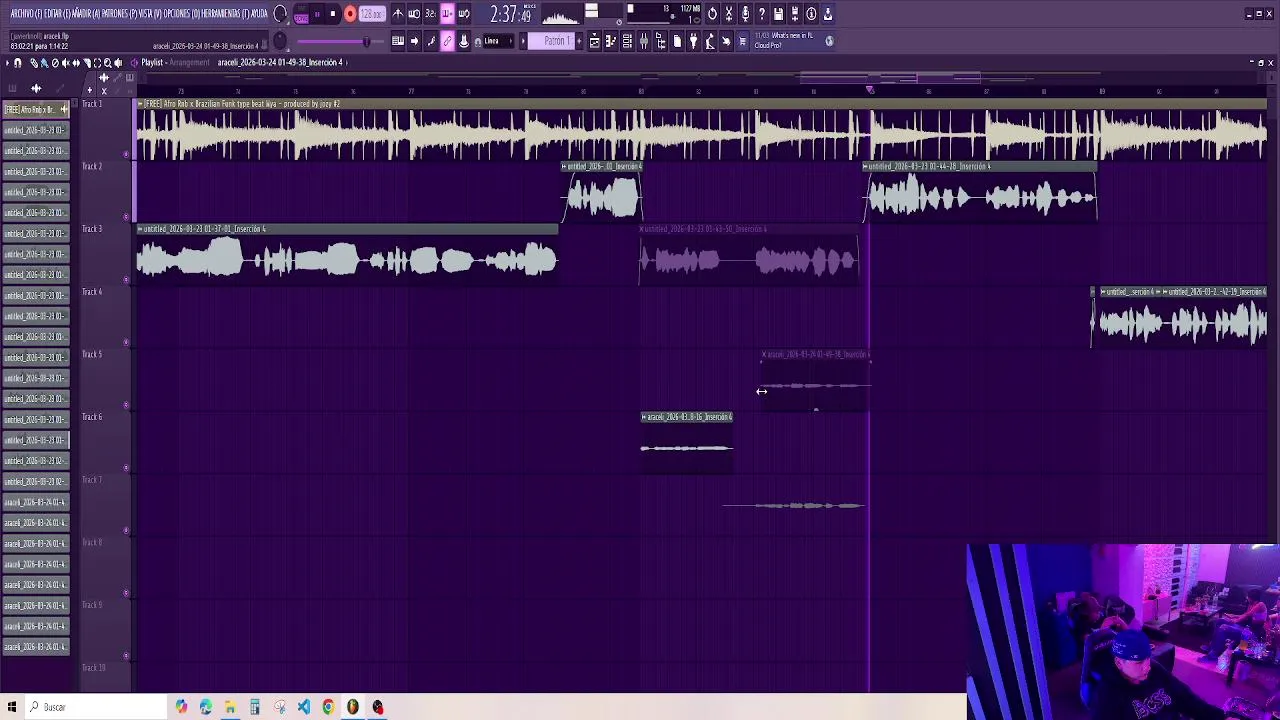This screenshot has height=720, width=1280.
Task: Toggle mute dot on Track 3
Action: (x=126, y=279)
